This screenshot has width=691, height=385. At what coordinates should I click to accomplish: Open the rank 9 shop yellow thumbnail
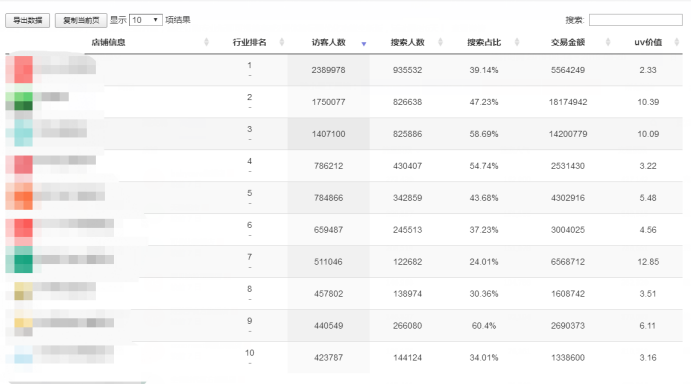tap(23, 323)
